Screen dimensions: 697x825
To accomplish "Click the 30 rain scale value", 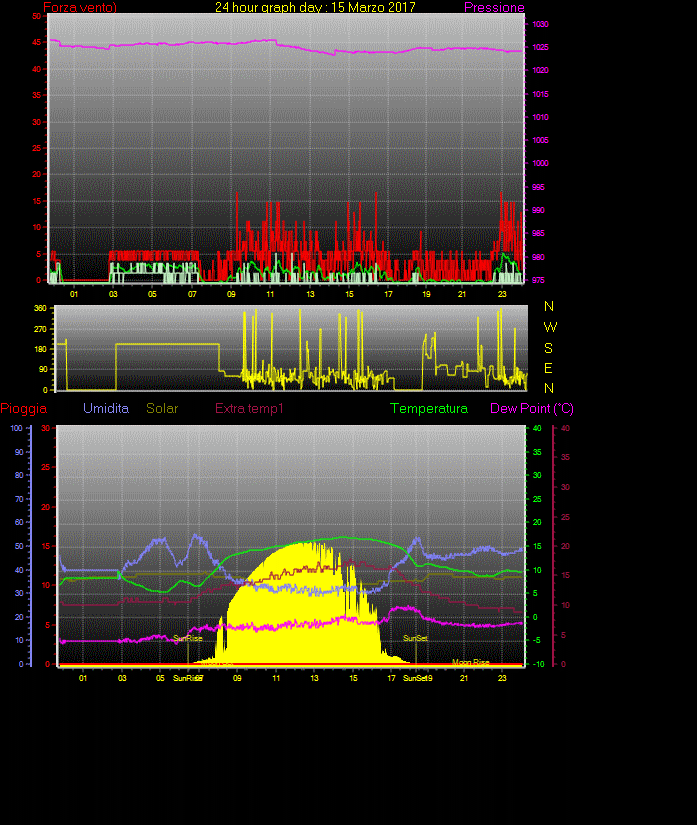I will point(46,428).
